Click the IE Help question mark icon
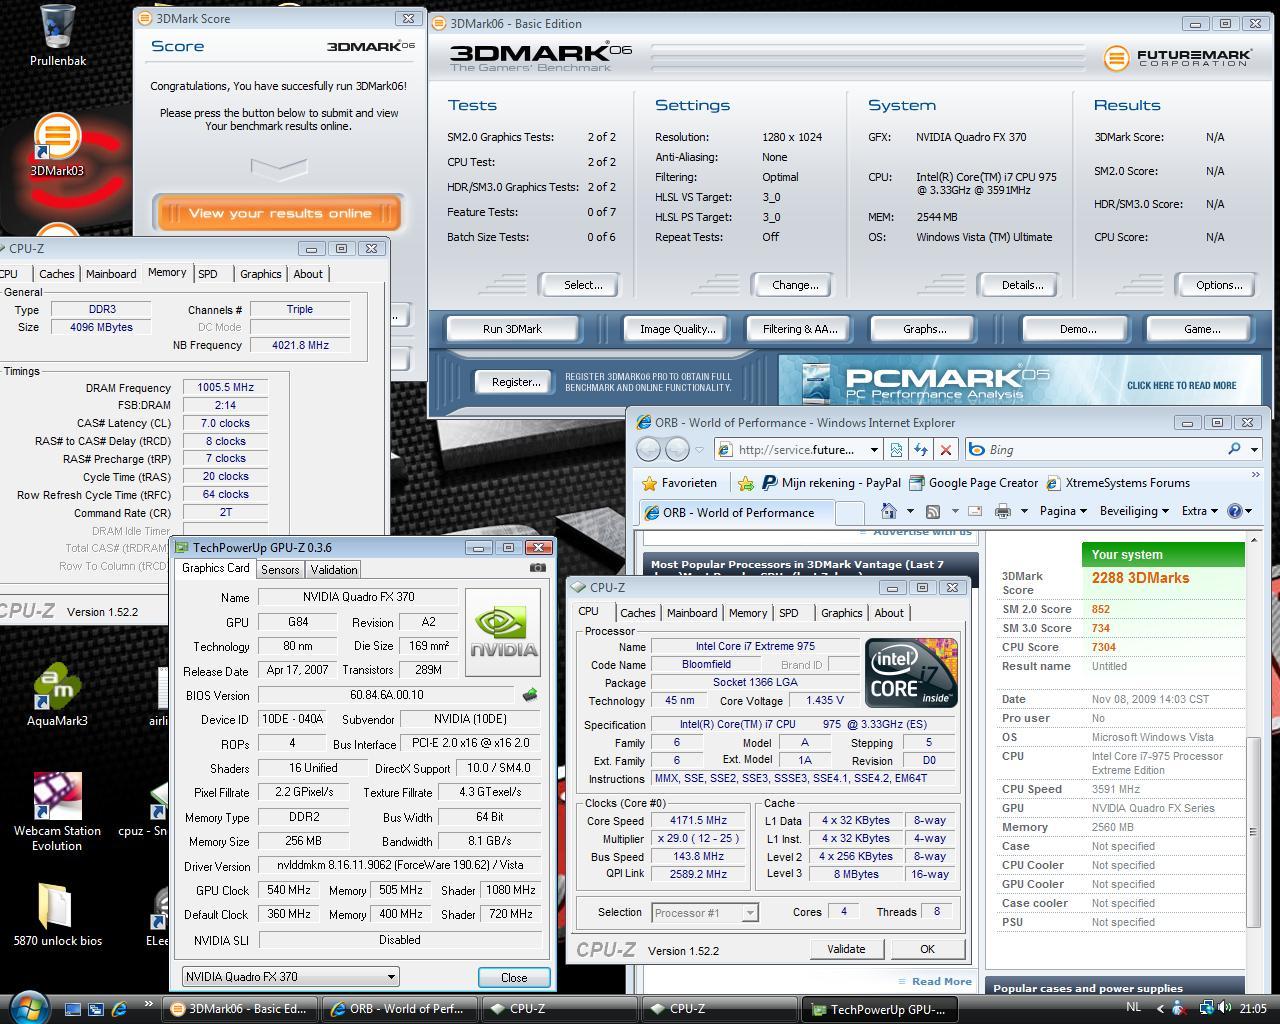The height and width of the screenshot is (1024, 1280). [x=1235, y=511]
